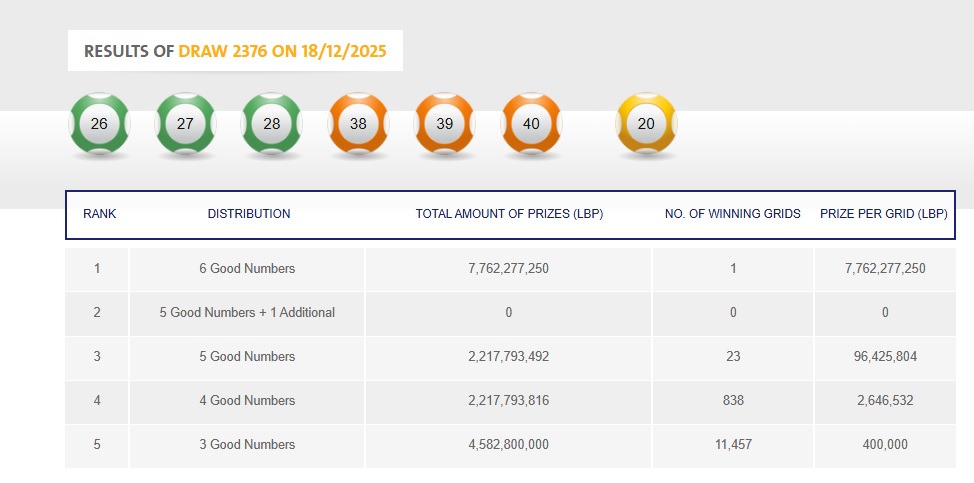This screenshot has width=974, height=483.
Task: Click the green ball numbered 28
Action: point(271,125)
